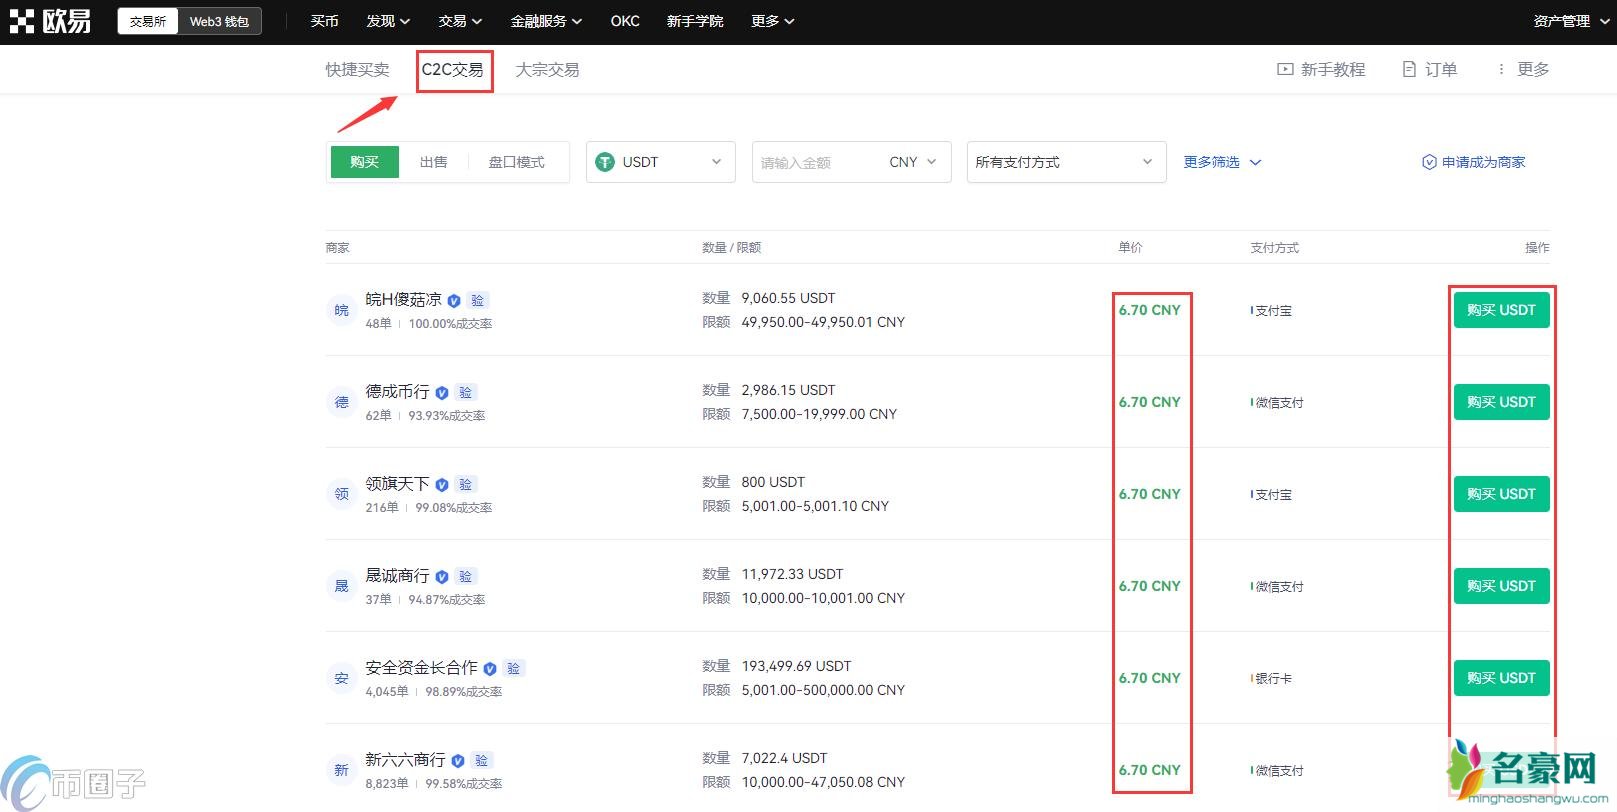The height and width of the screenshot is (812, 1617).
Task: Open the CNY currency selector
Action: coord(912,162)
